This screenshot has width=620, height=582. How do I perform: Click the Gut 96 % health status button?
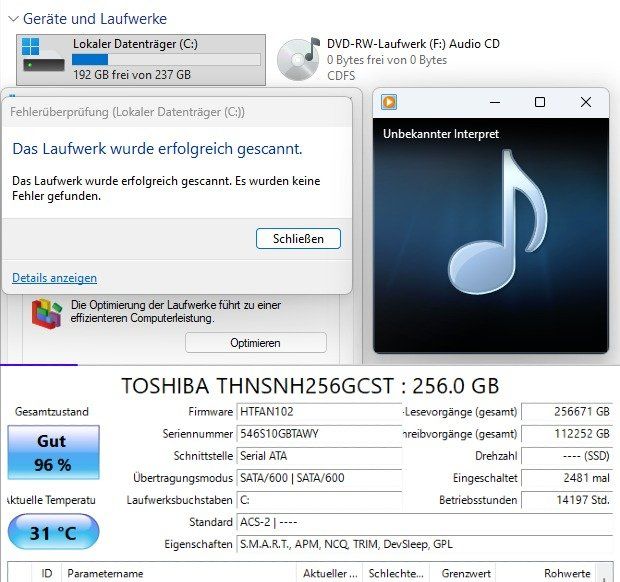click(53, 452)
